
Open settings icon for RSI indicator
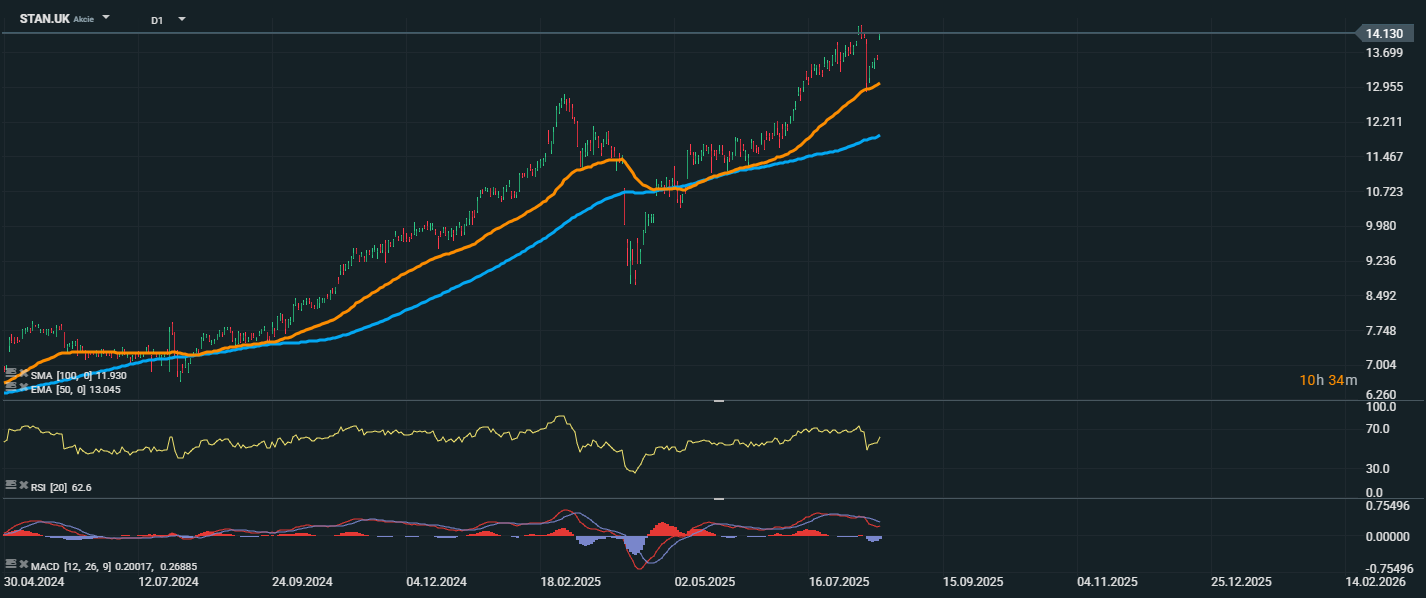(x=11, y=485)
